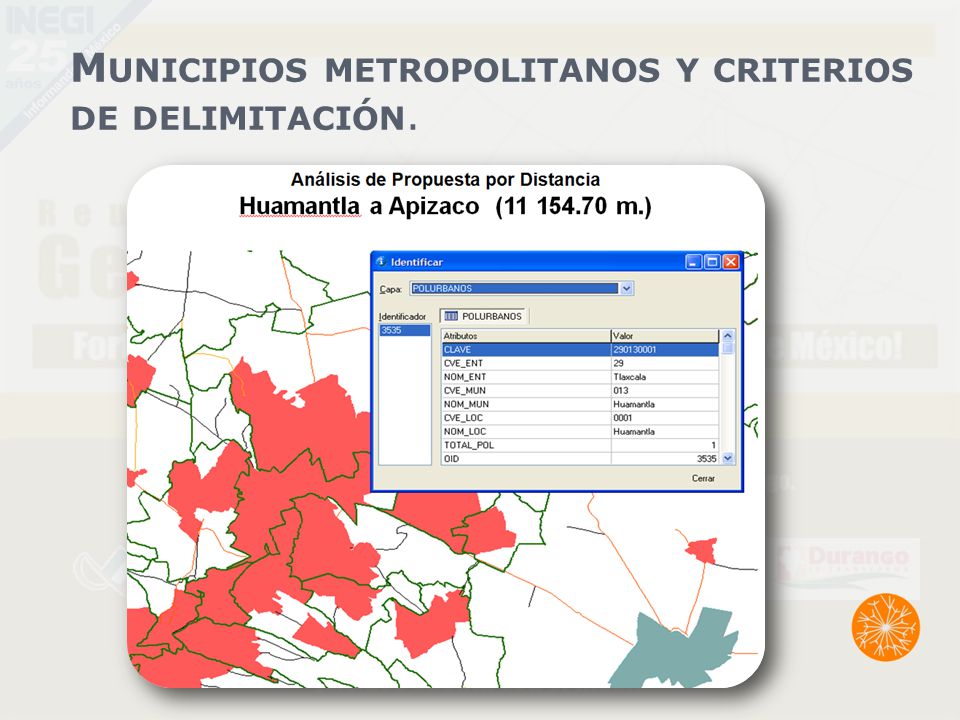Click the 'Análisis de Propuesta por Distancia' heading

(x=445, y=179)
